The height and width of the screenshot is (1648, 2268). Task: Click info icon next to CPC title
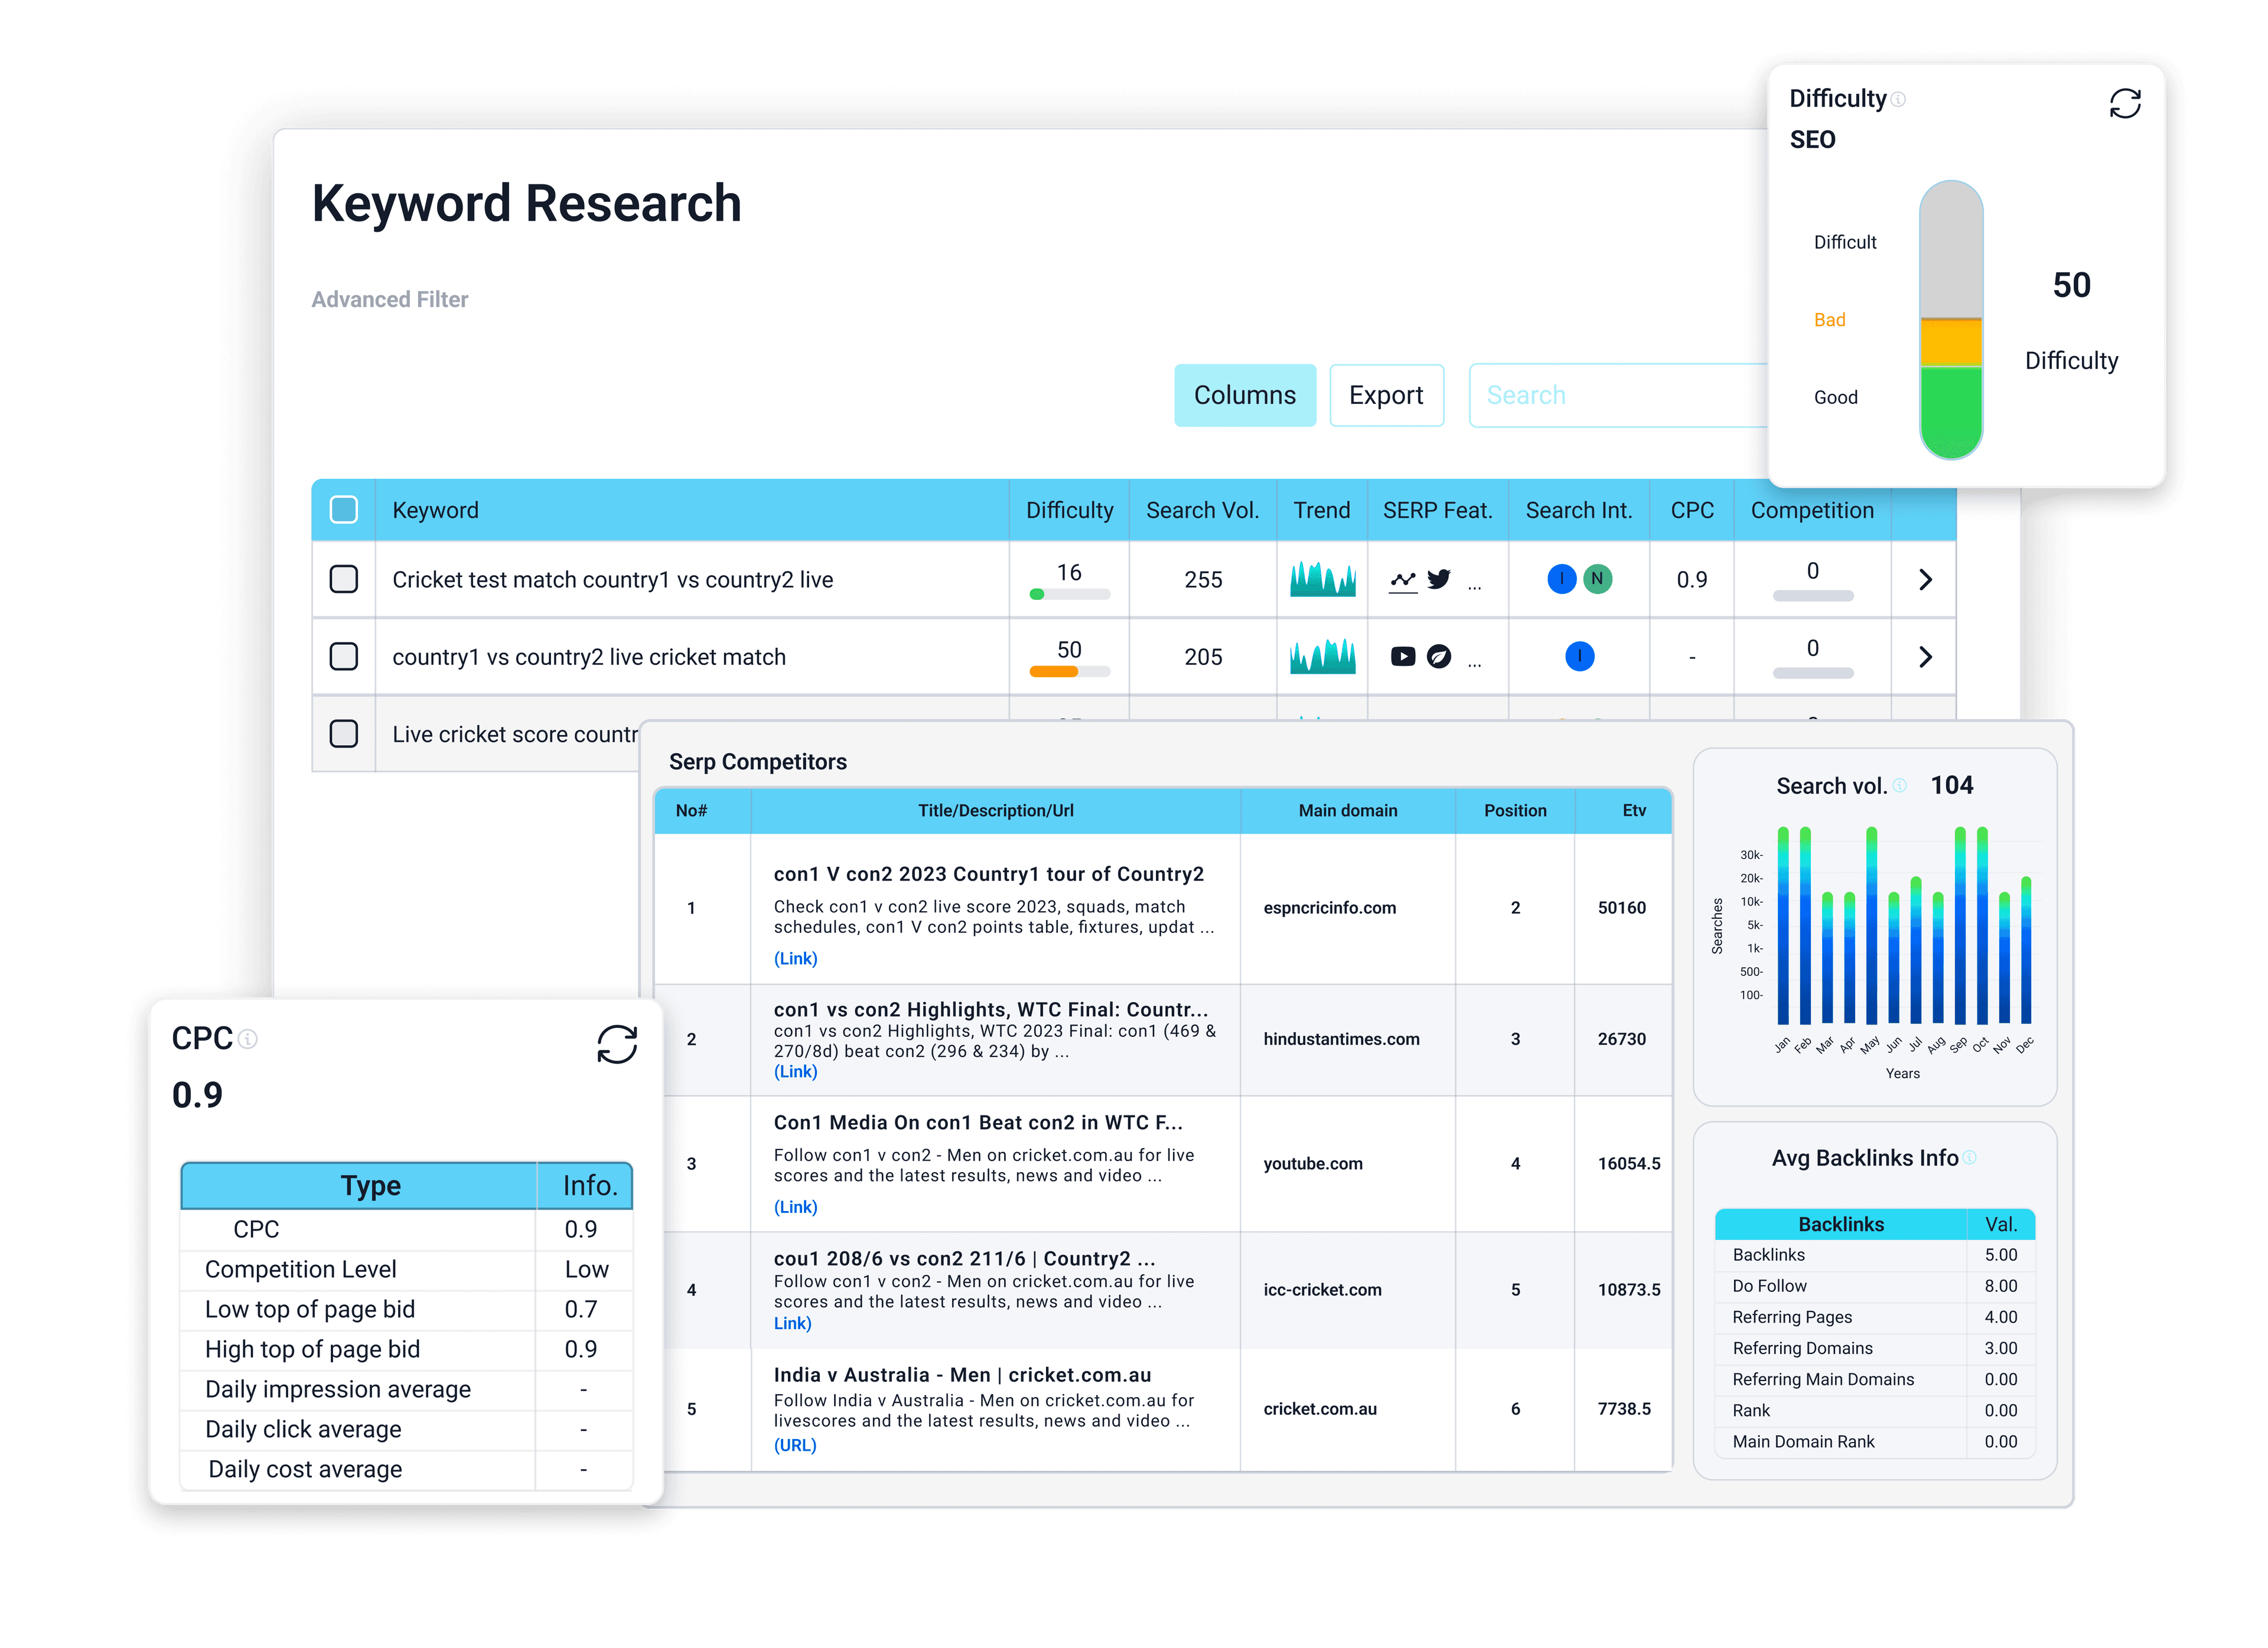point(248,1039)
